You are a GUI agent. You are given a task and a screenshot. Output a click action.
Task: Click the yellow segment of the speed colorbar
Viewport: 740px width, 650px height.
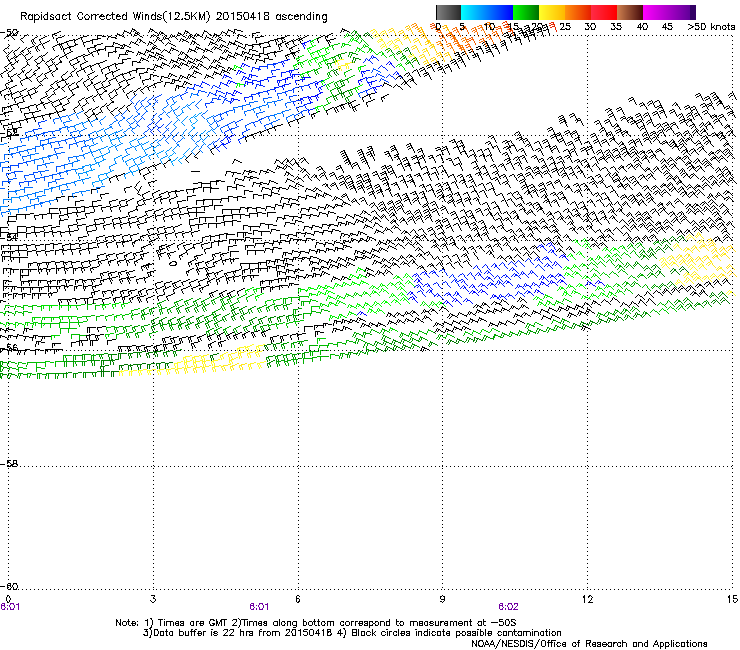coord(552,12)
